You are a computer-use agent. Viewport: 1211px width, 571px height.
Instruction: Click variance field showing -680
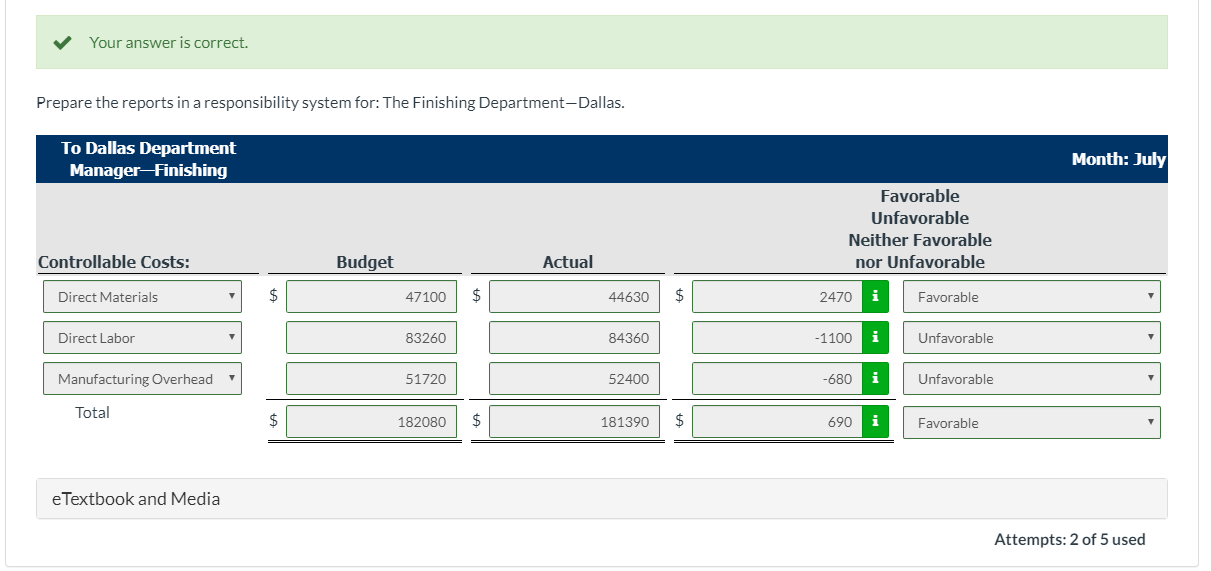point(777,379)
